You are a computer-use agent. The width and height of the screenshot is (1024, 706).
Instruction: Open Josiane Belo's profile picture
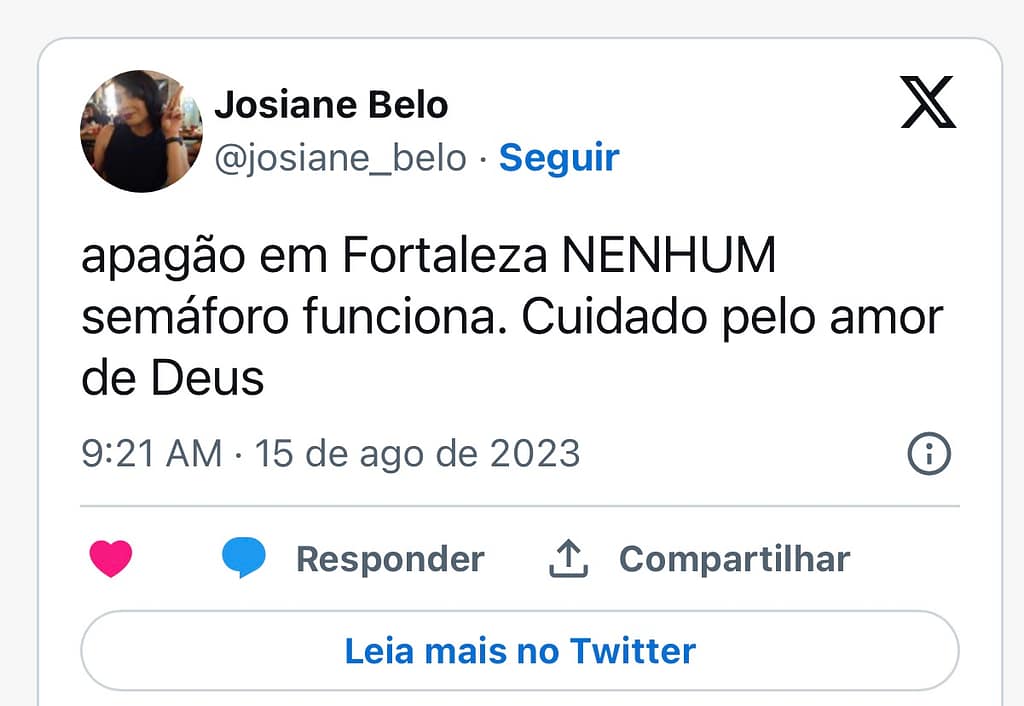141,131
